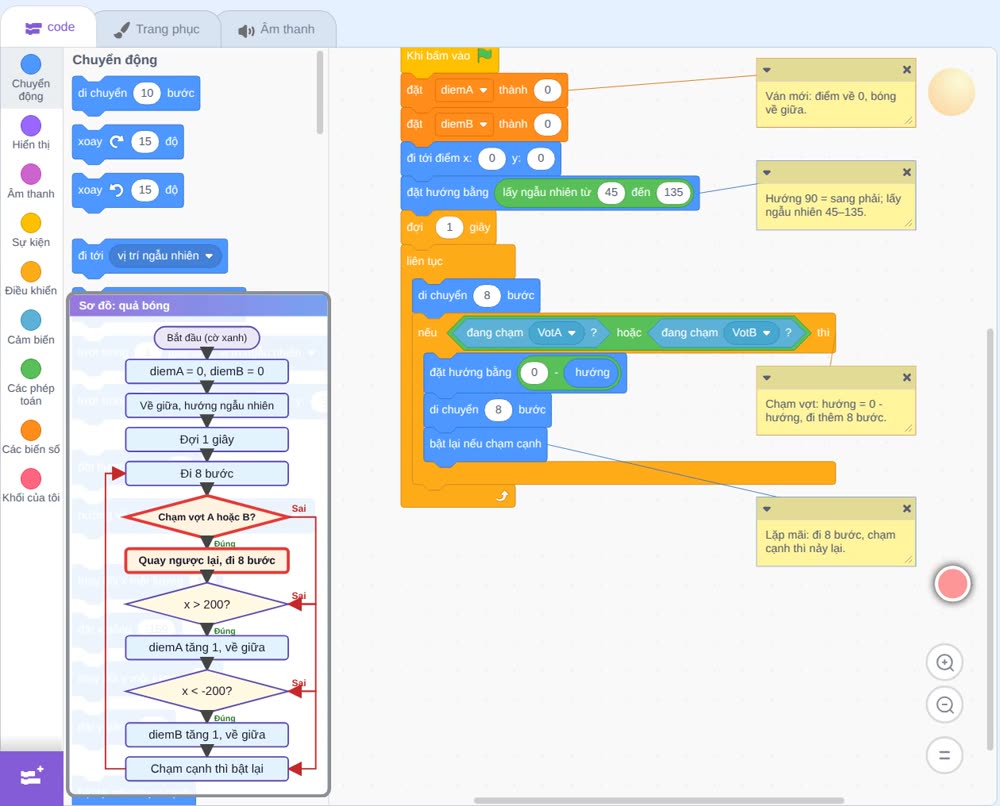
Task: Open the Điều khiển category circle
Action: [31, 272]
